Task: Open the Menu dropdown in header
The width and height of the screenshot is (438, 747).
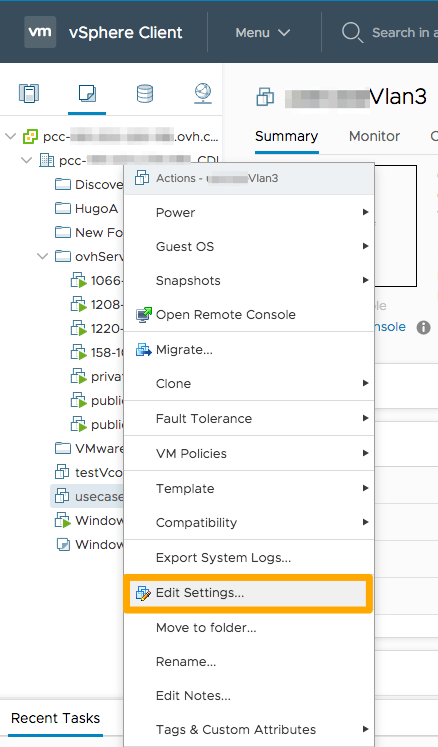Action: pos(263,32)
